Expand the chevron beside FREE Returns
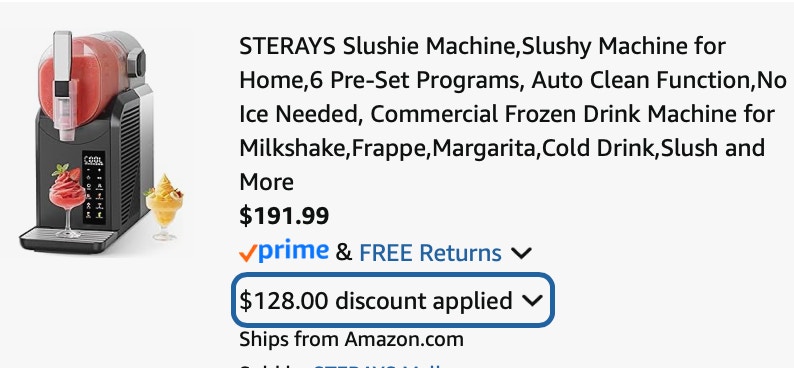This screenshot has width=794, height=368. point(521,253)
